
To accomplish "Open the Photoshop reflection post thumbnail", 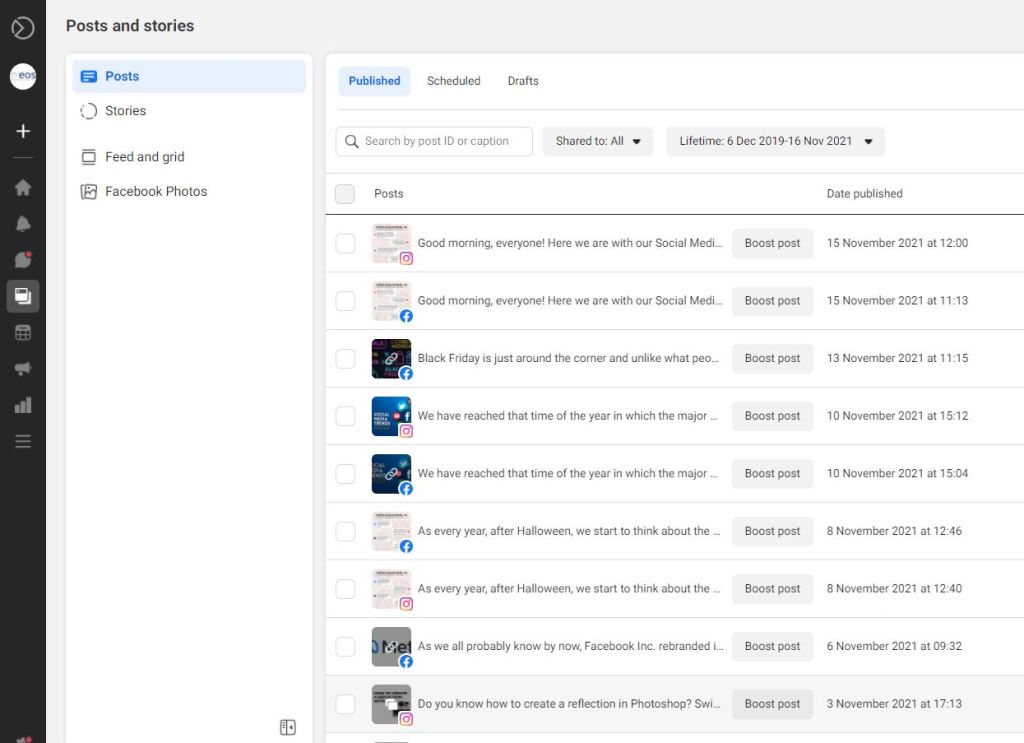I will (390, 704).
